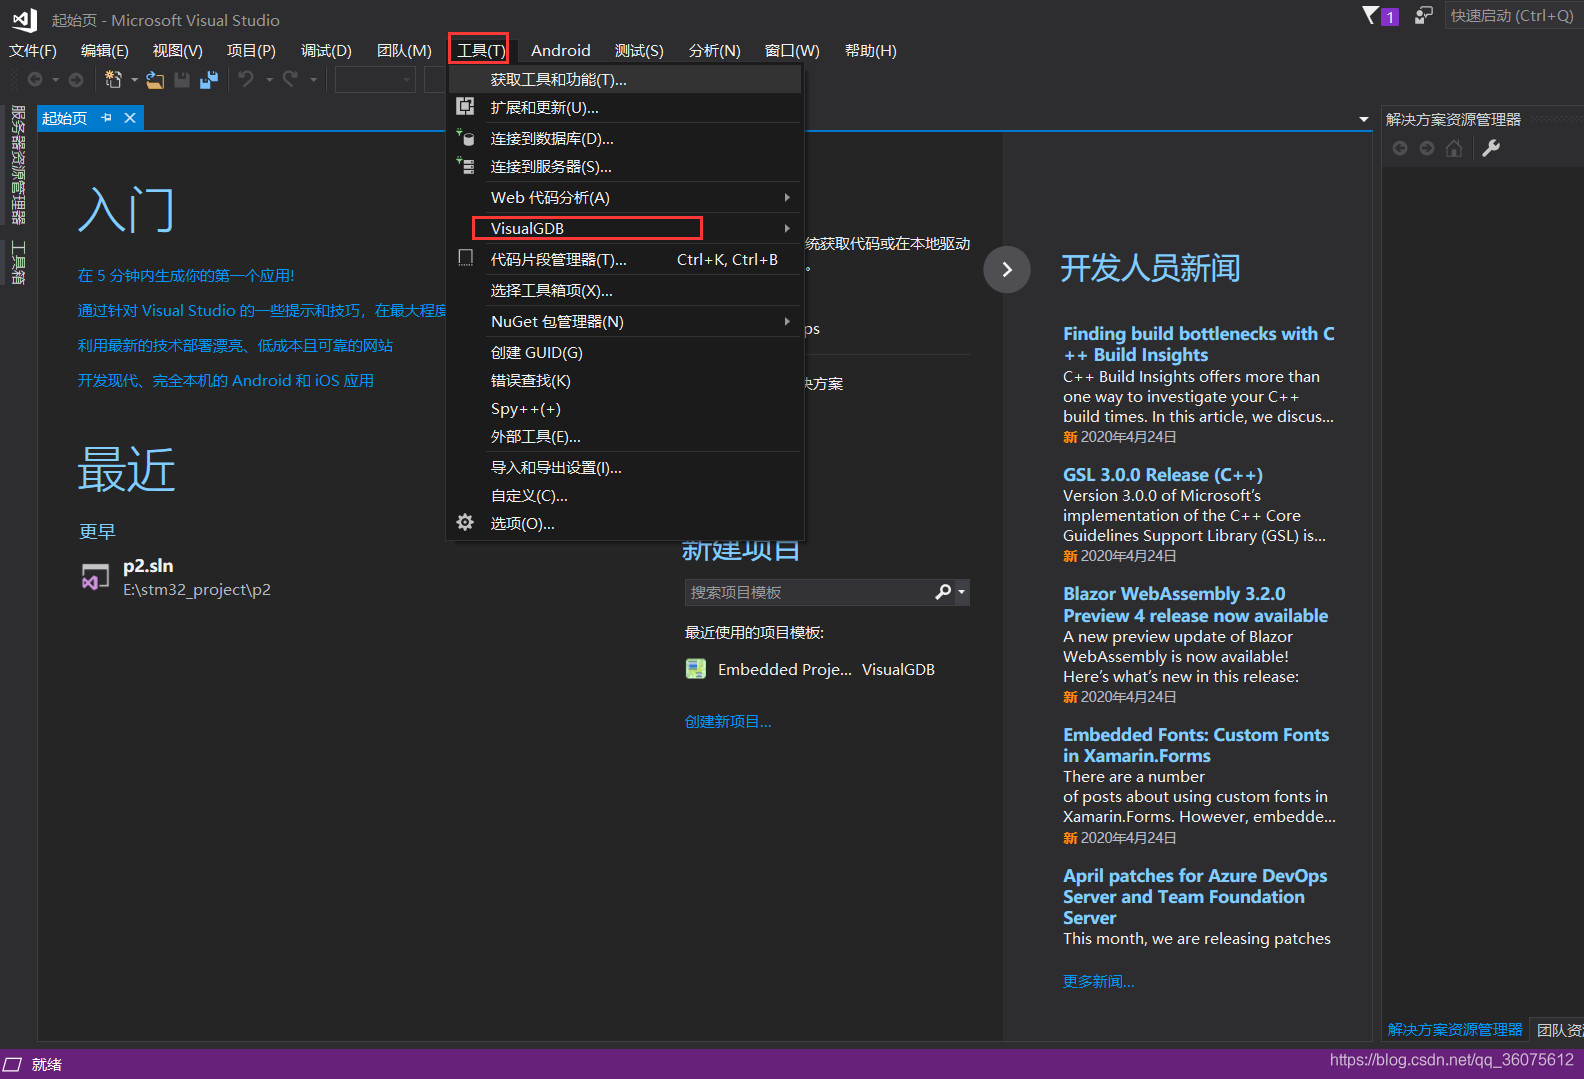Open the undo history dropdown arrow
This screenshot has height=1079, width=1584.
[x=269, y=80]
